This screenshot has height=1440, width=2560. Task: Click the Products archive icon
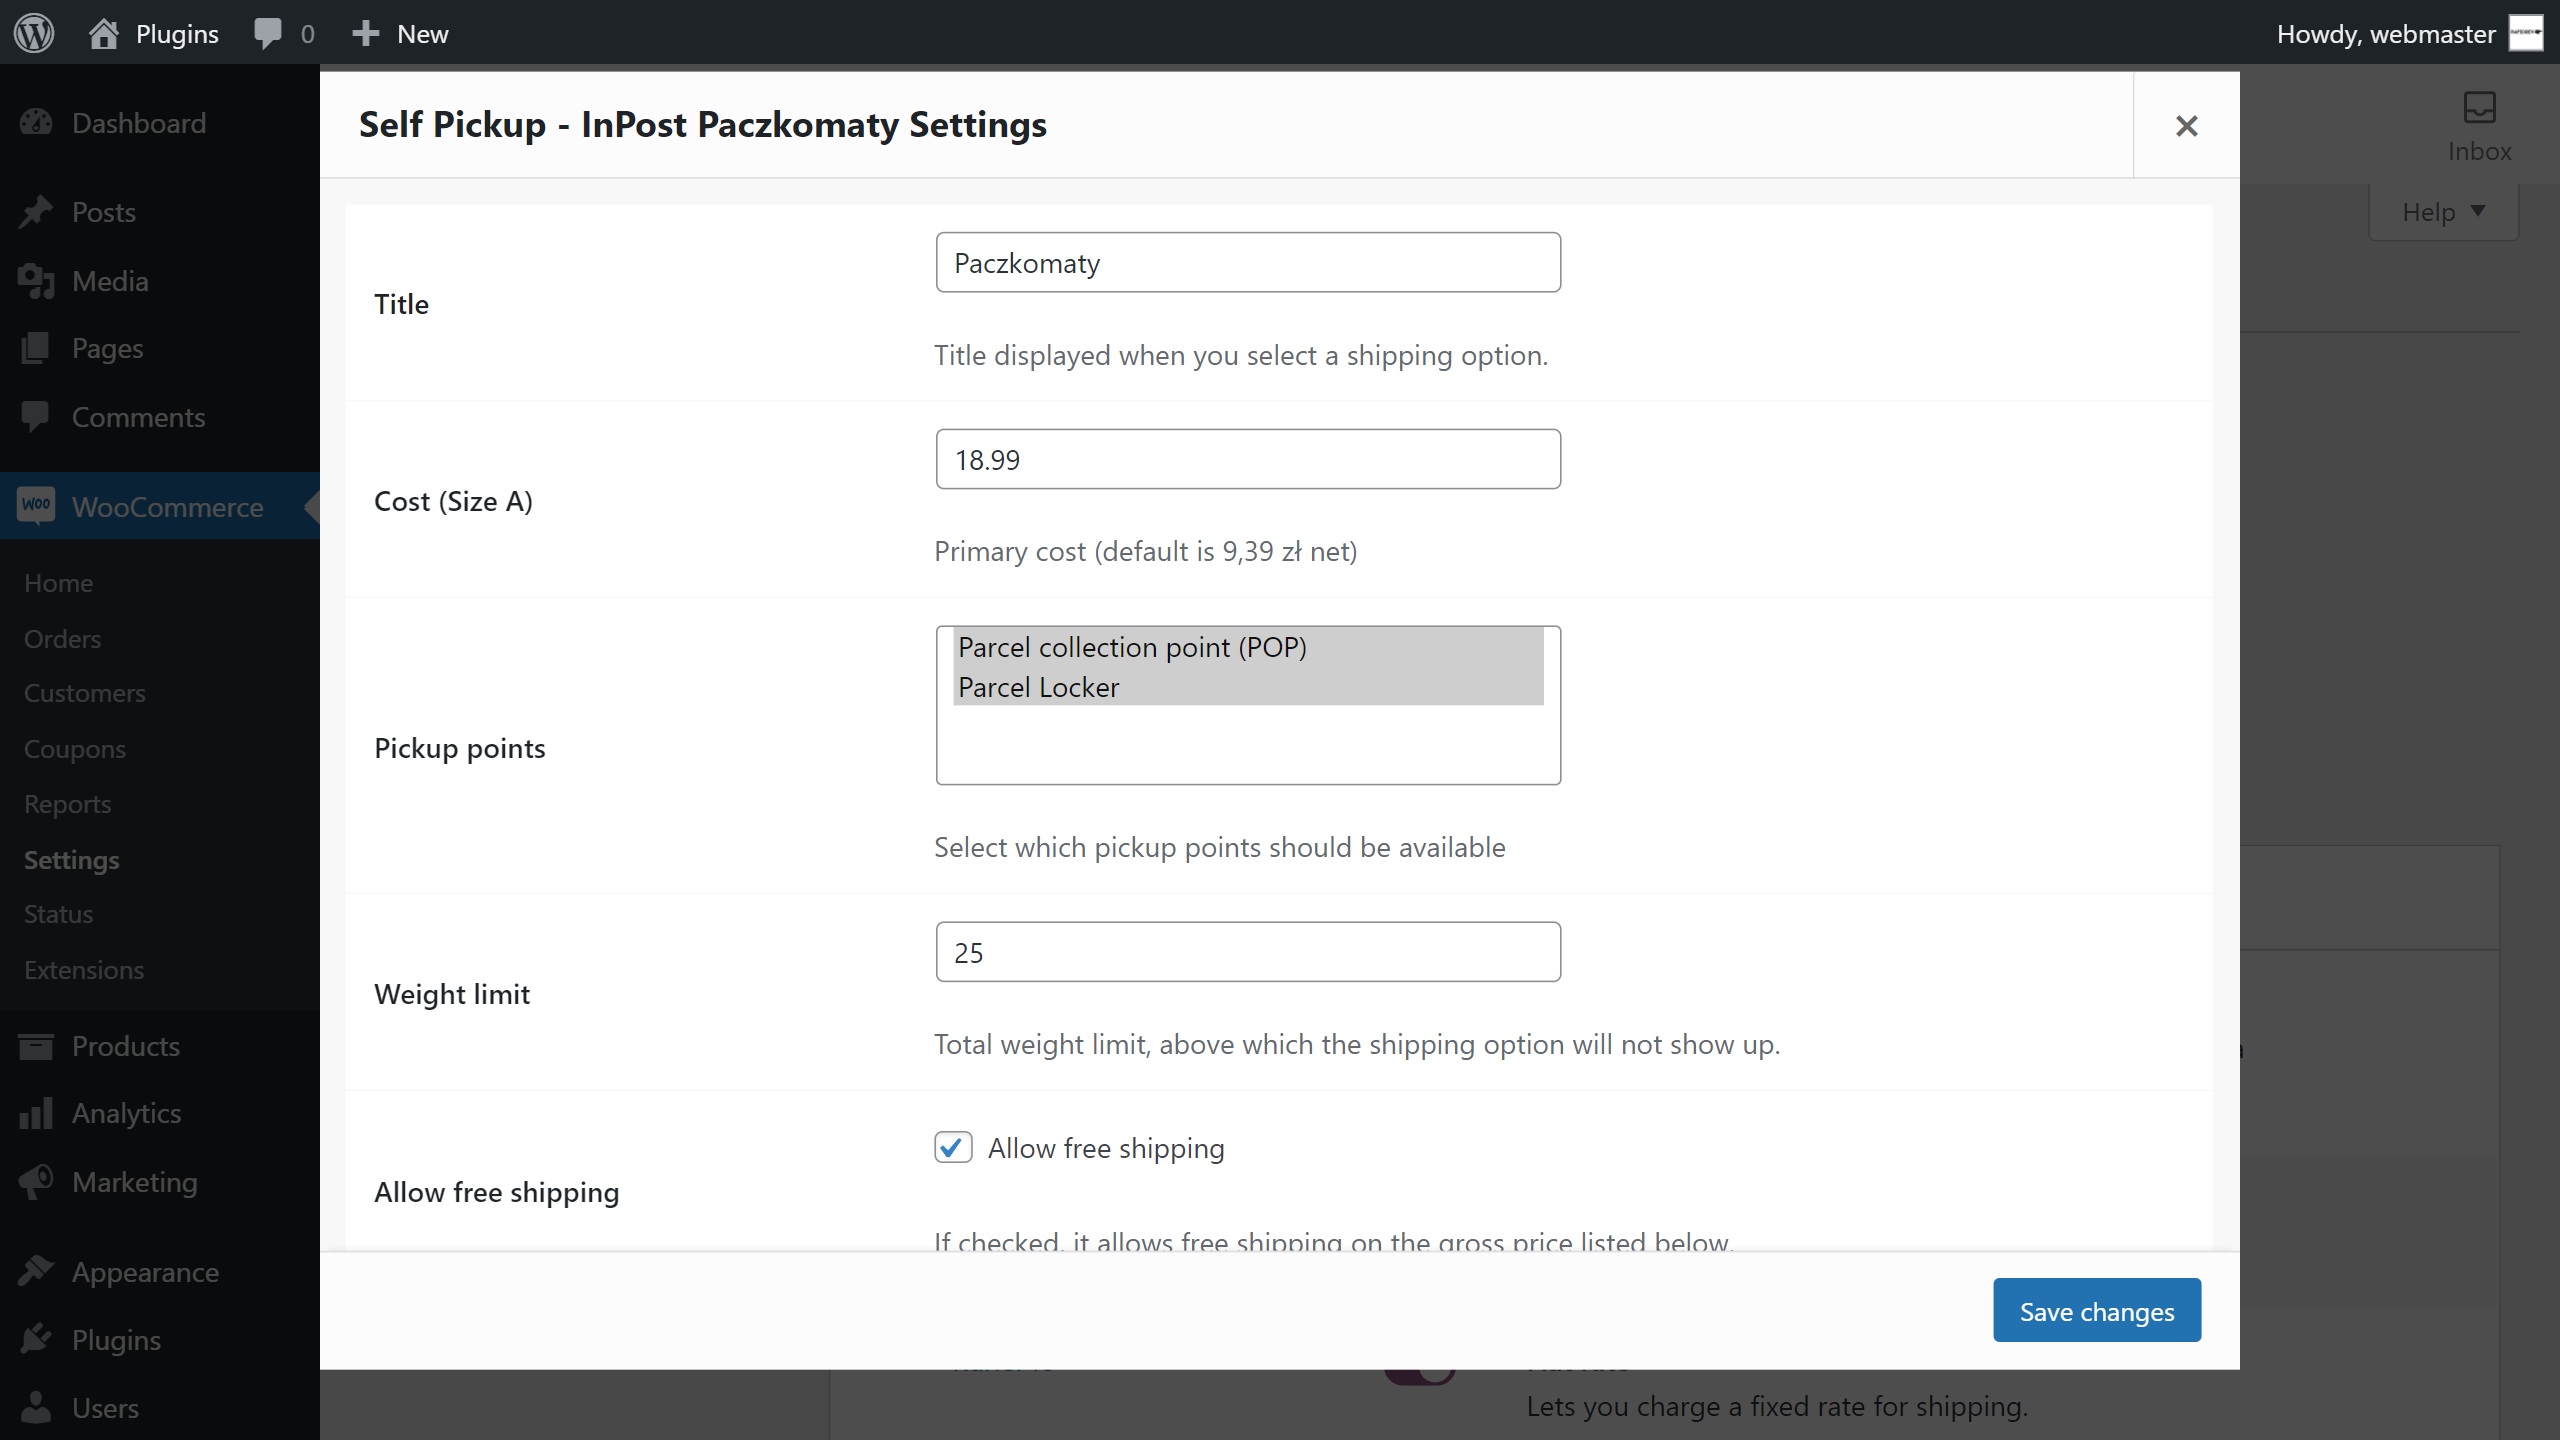coord(36,1046)
